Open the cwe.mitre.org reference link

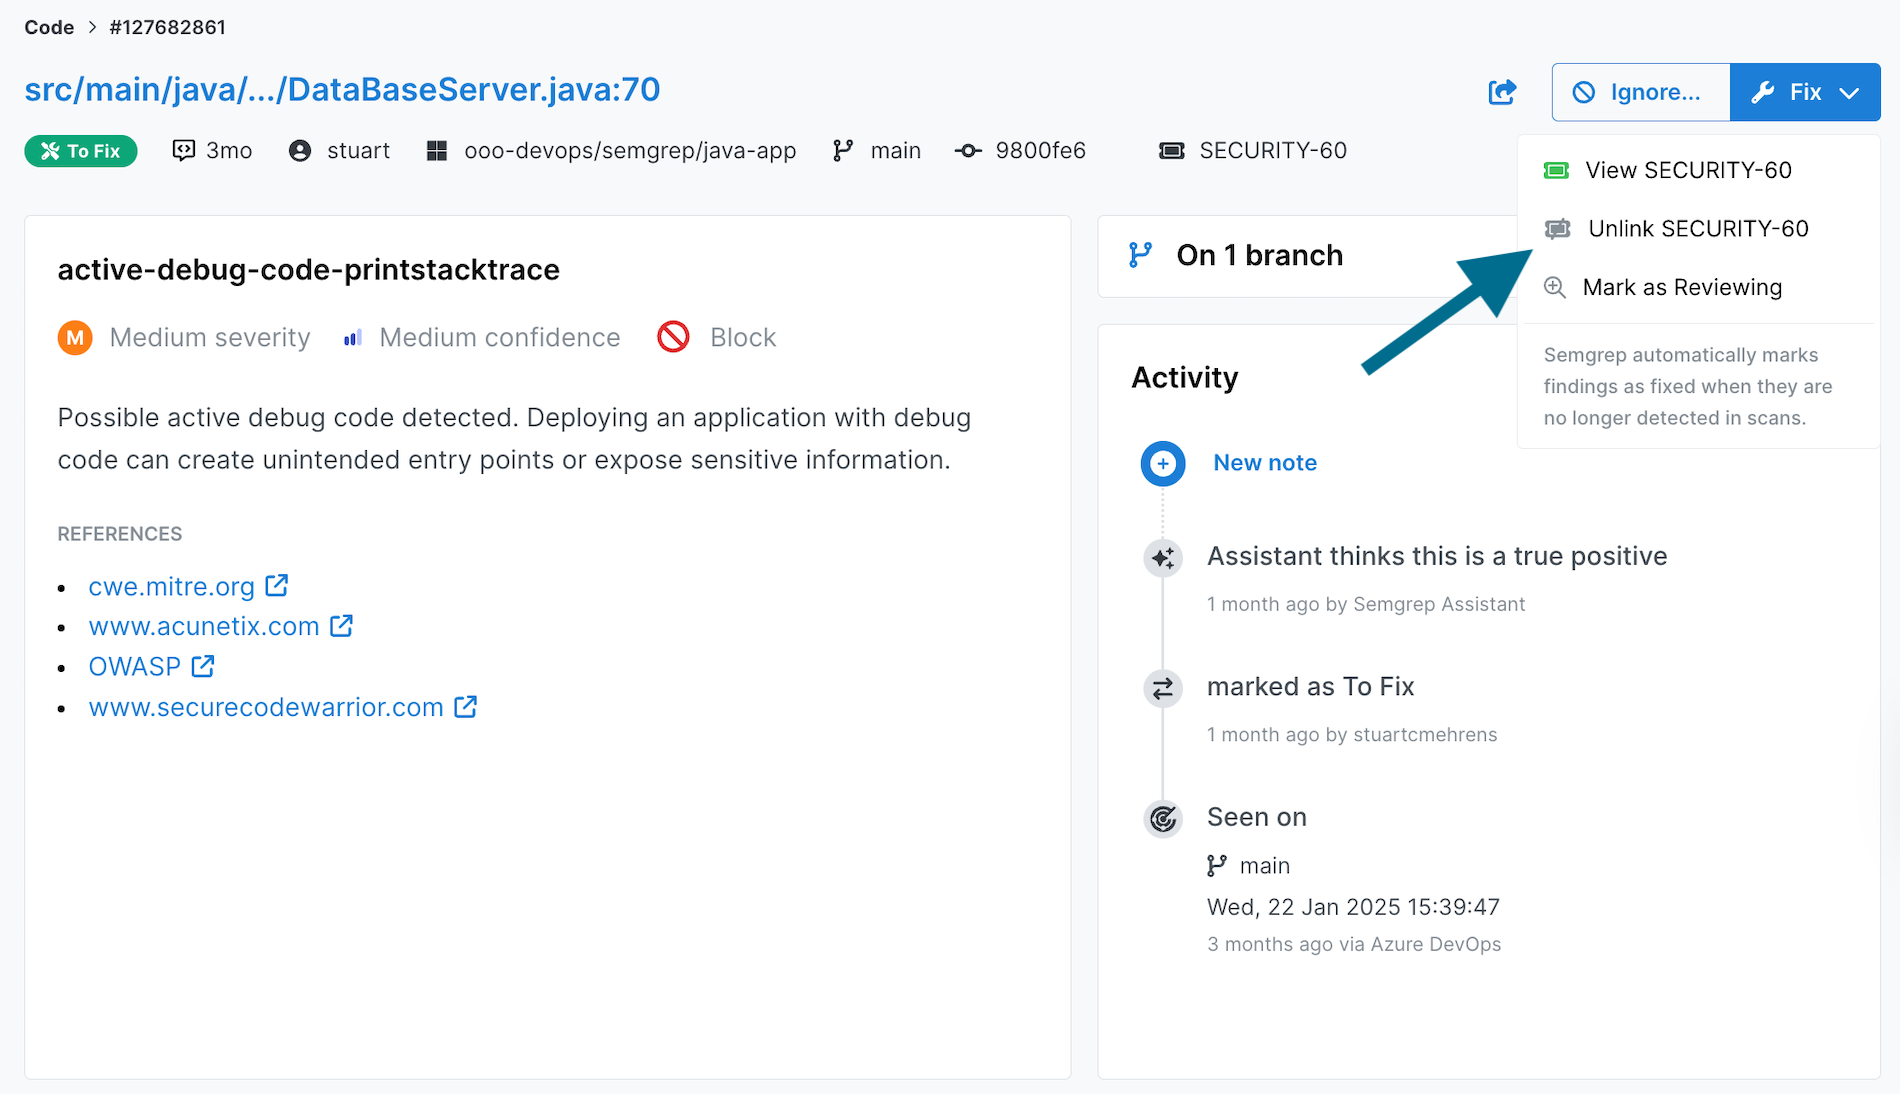(x=171, y=586)
